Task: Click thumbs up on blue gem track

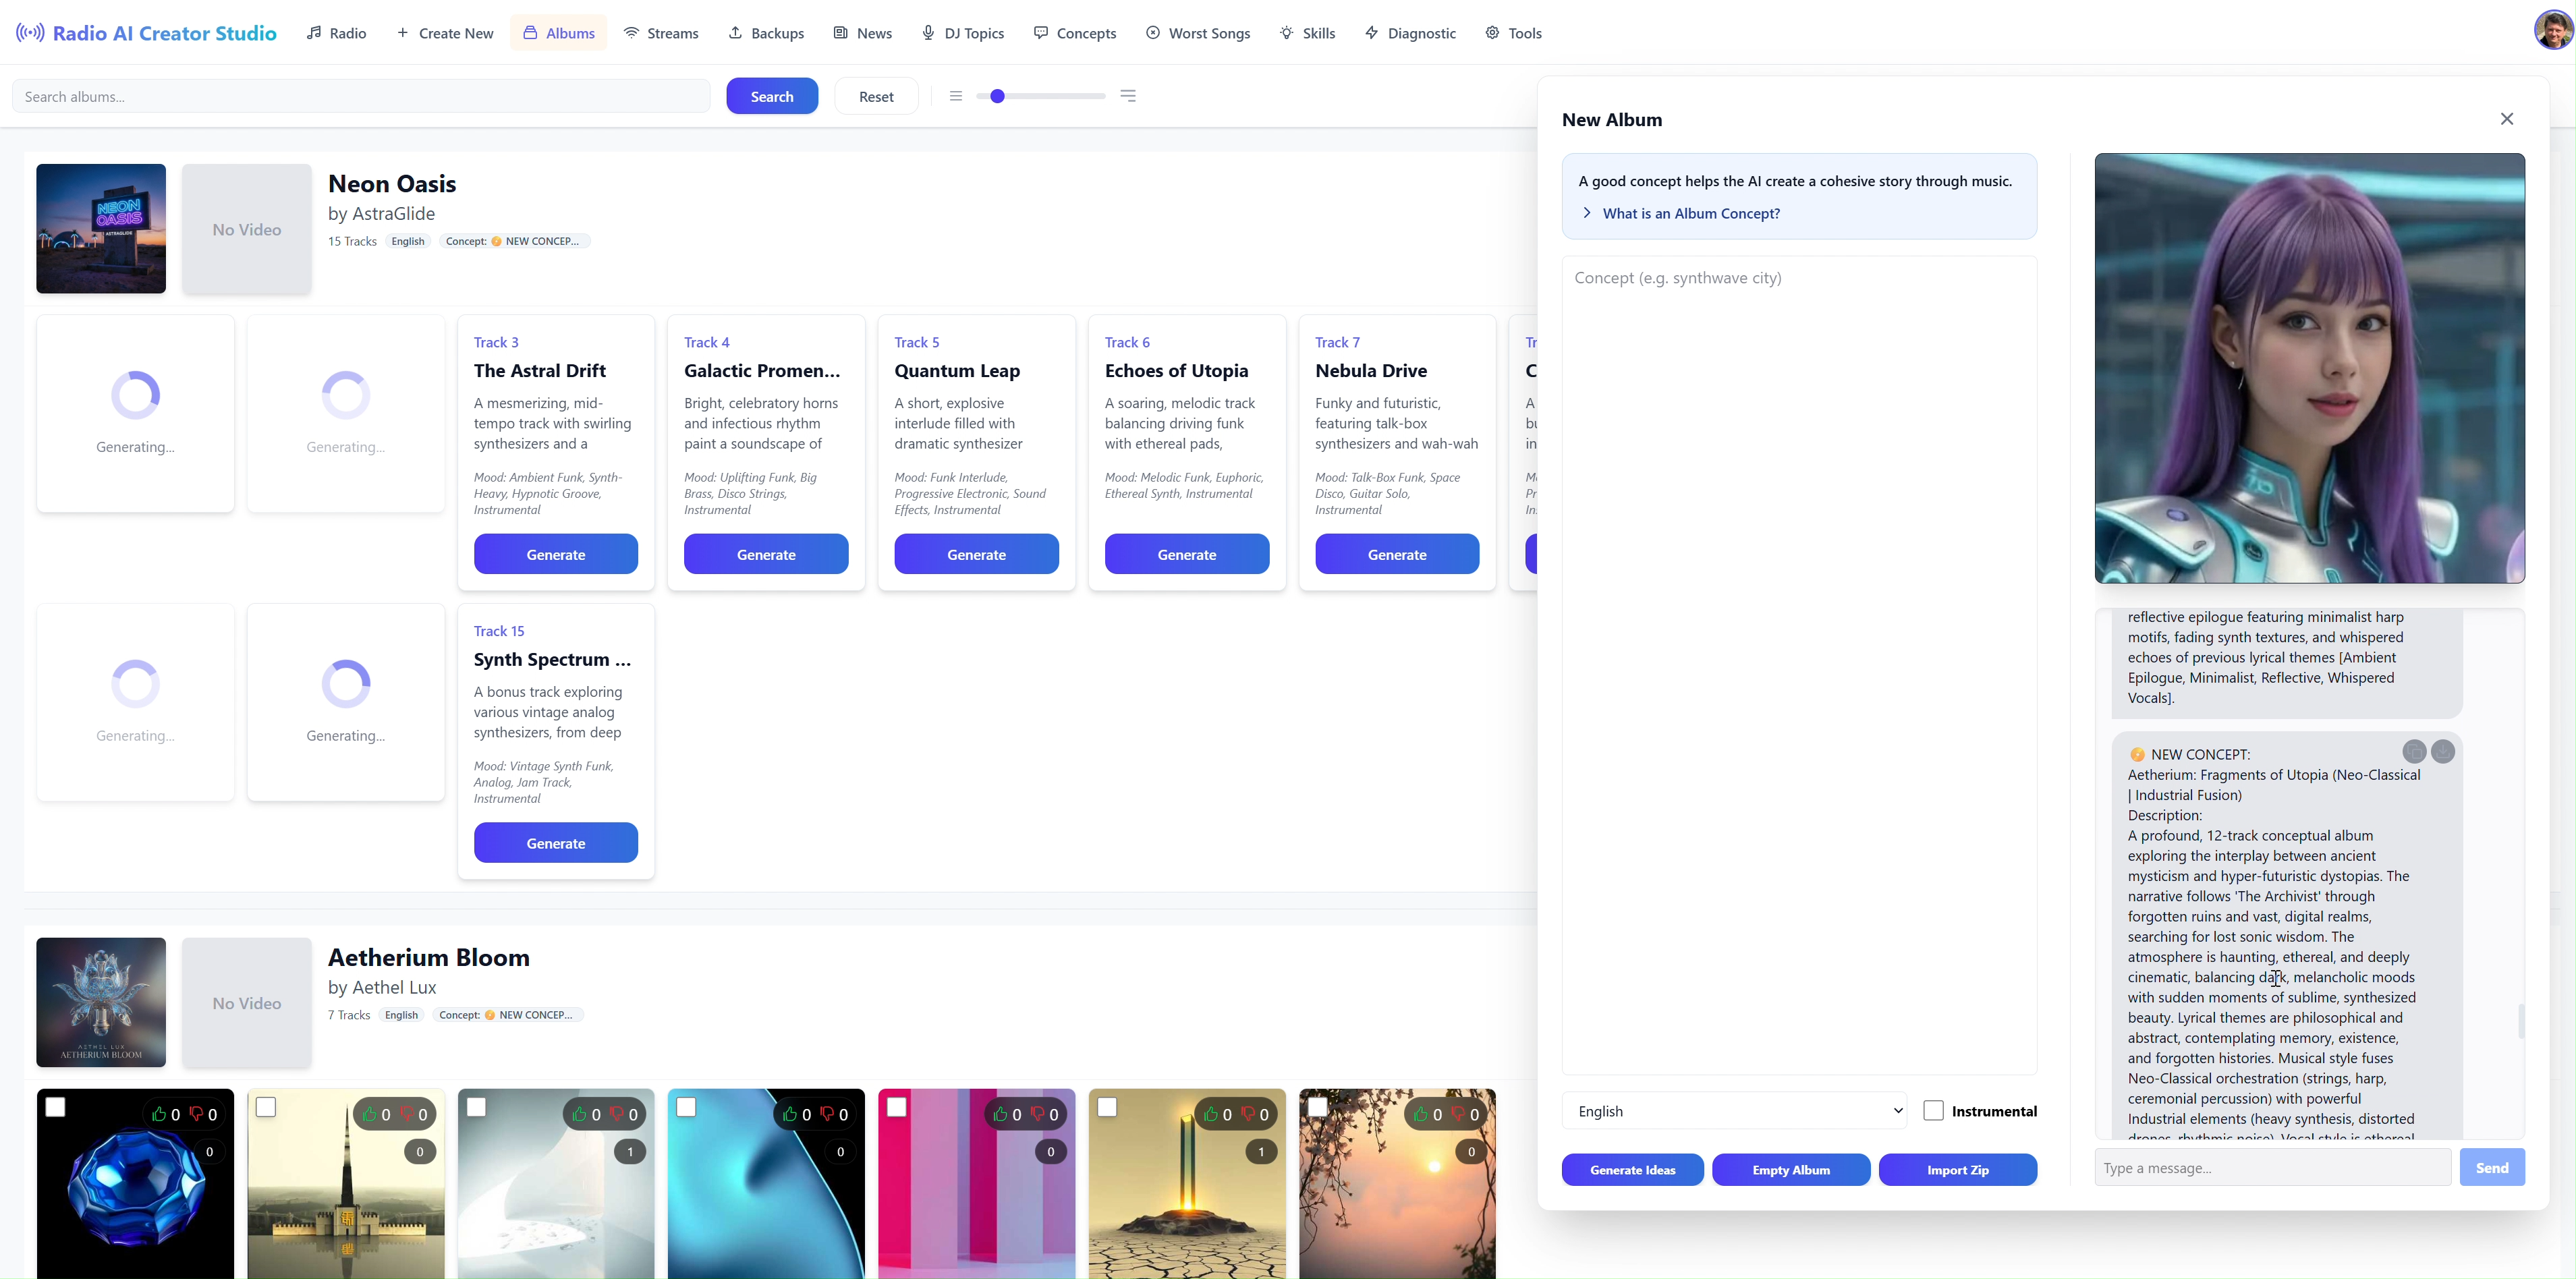Action: (x=159, y=1114)
